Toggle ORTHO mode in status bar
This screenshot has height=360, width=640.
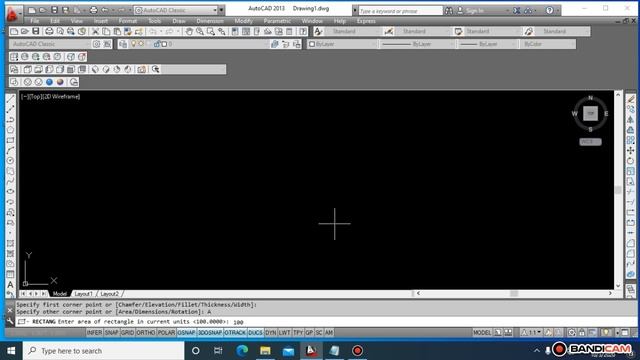point(146,333)
